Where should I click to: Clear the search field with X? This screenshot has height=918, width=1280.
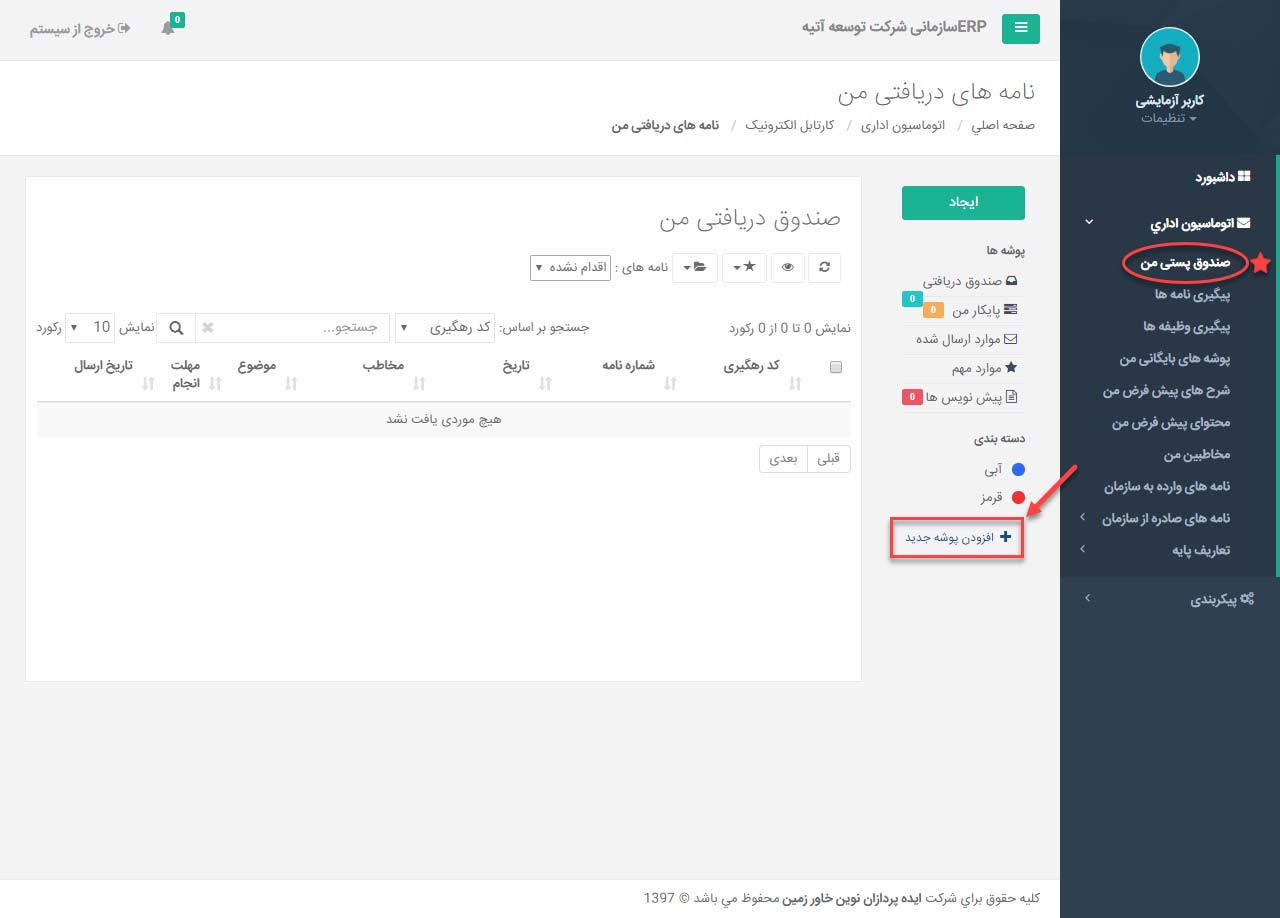pyautogui.click(x=207, y=328)
